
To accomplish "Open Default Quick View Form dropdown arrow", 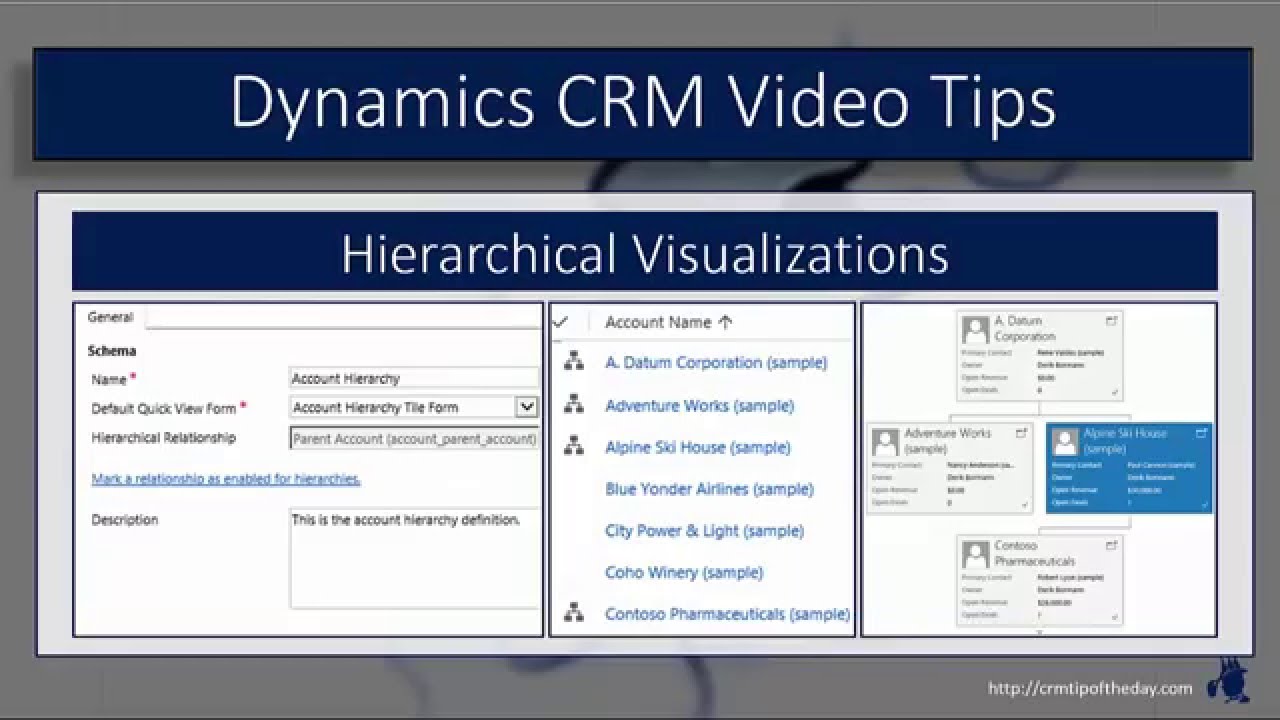I will [x=526, y=407].
